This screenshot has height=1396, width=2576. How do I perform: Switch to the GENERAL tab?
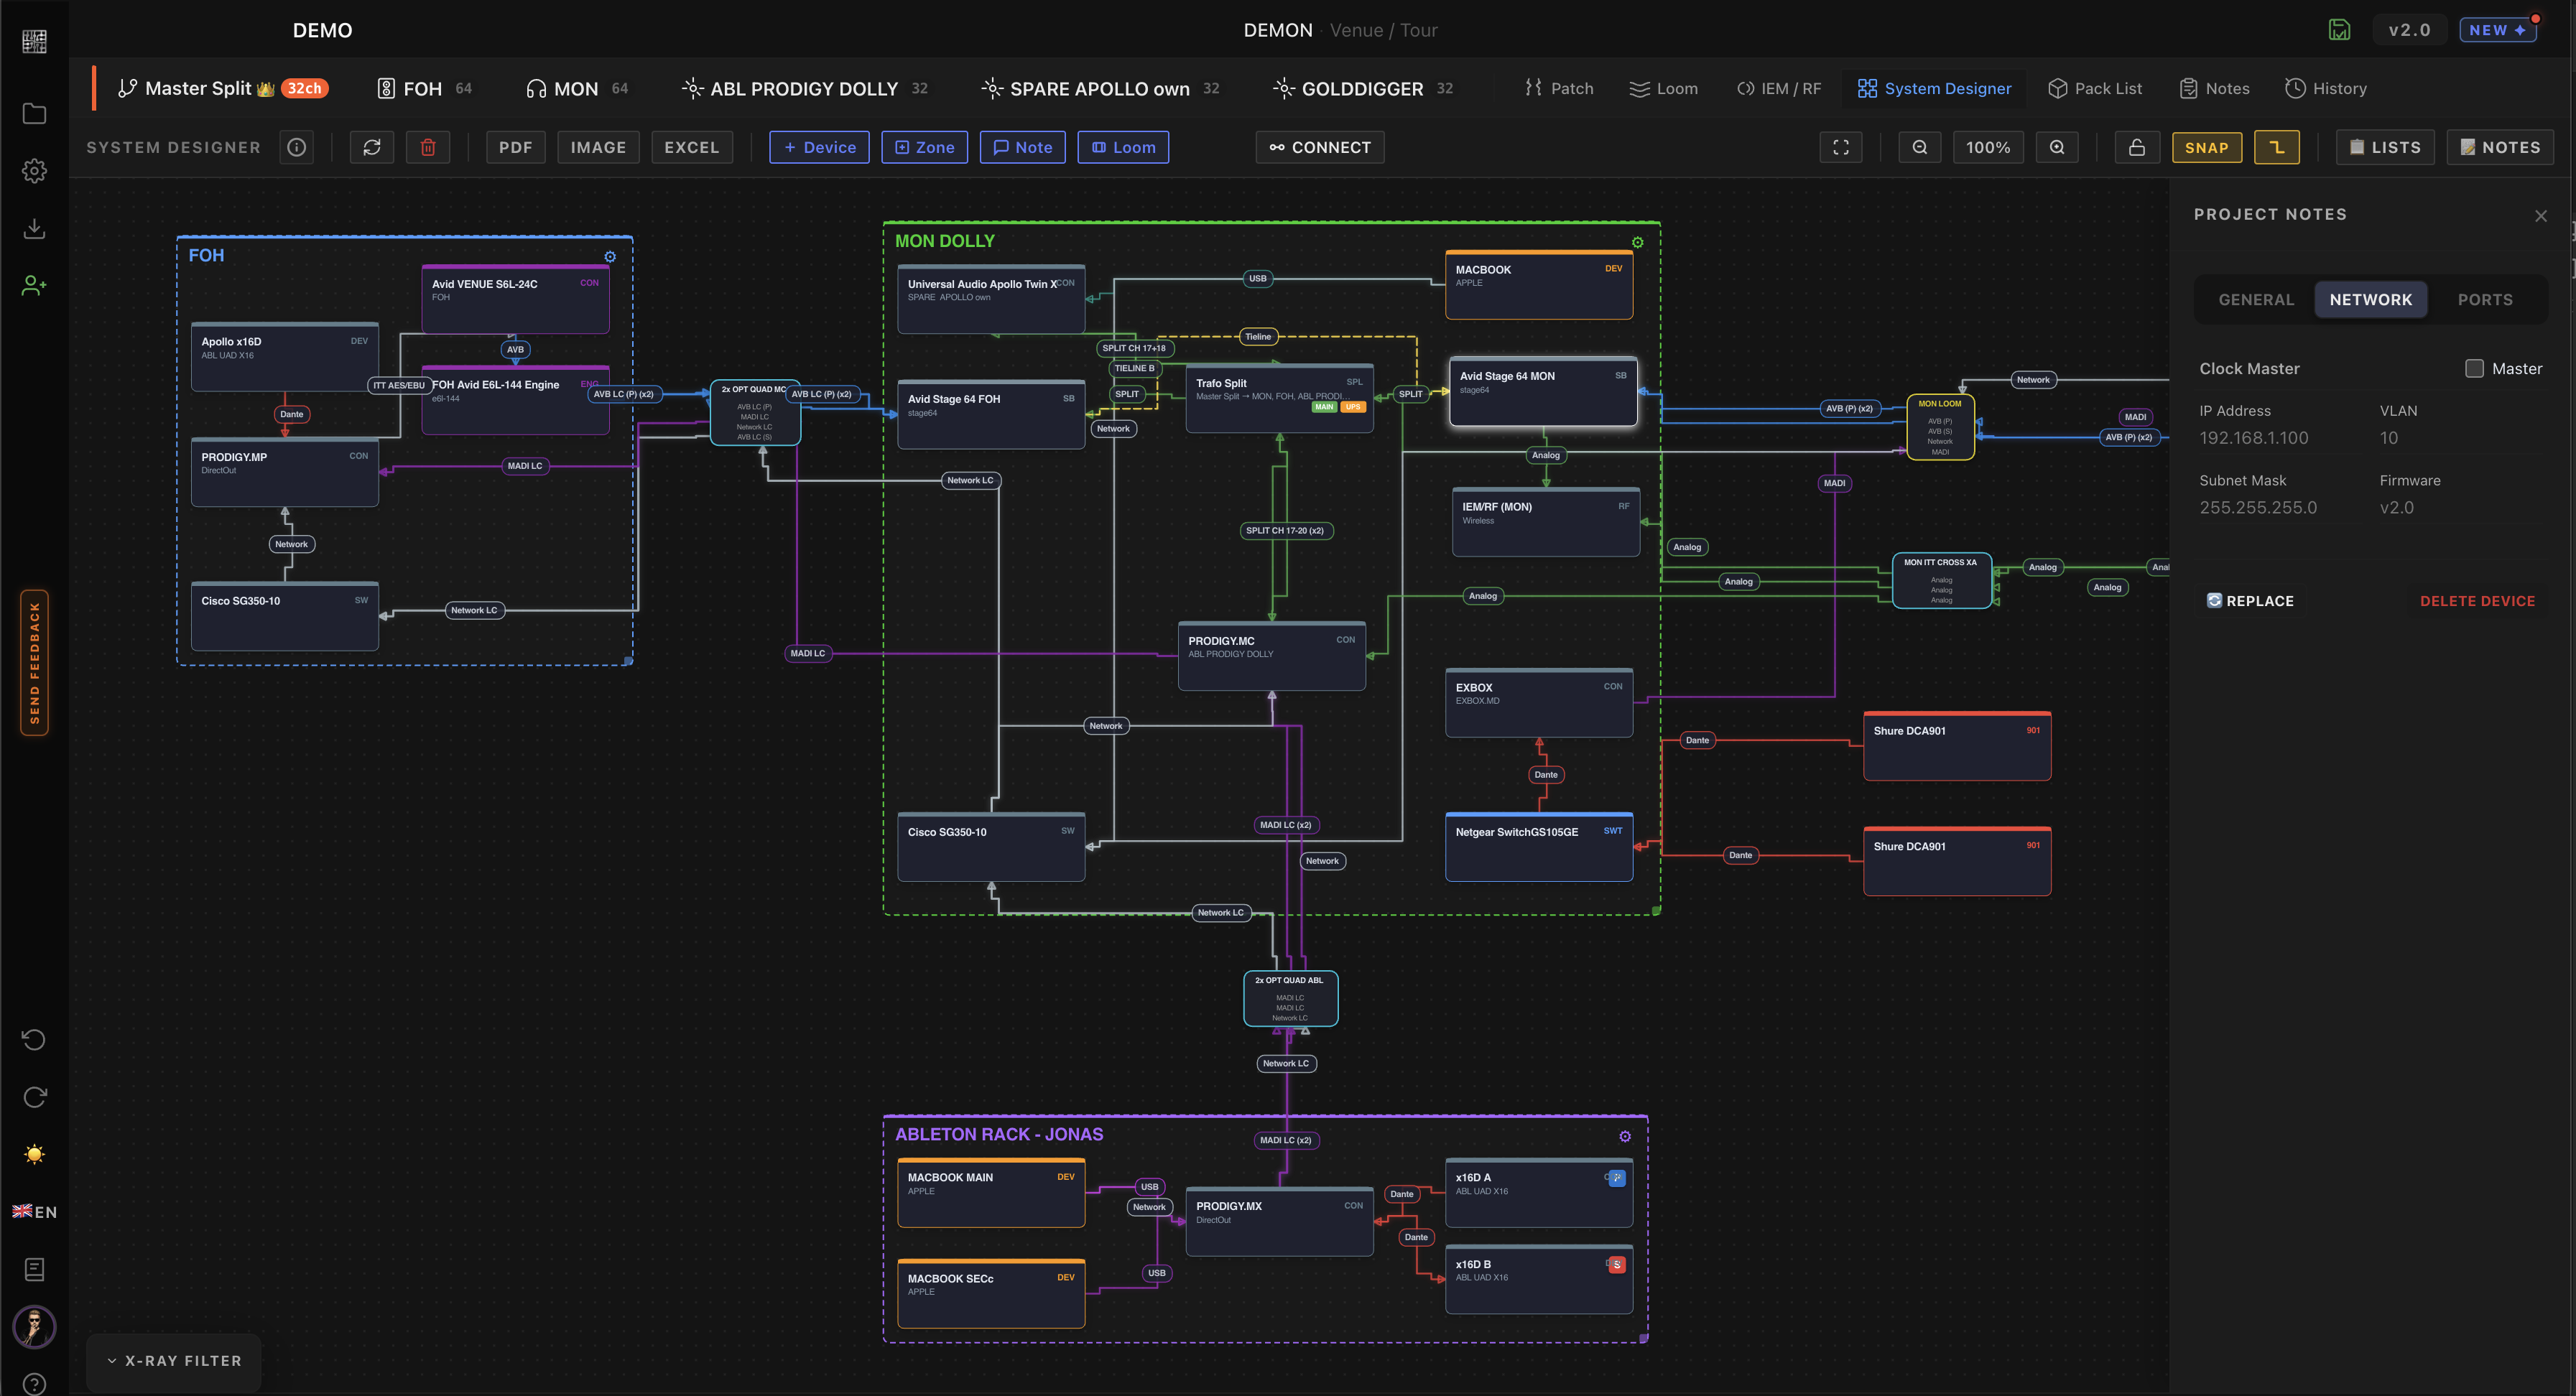click(x=2256, y=299)
